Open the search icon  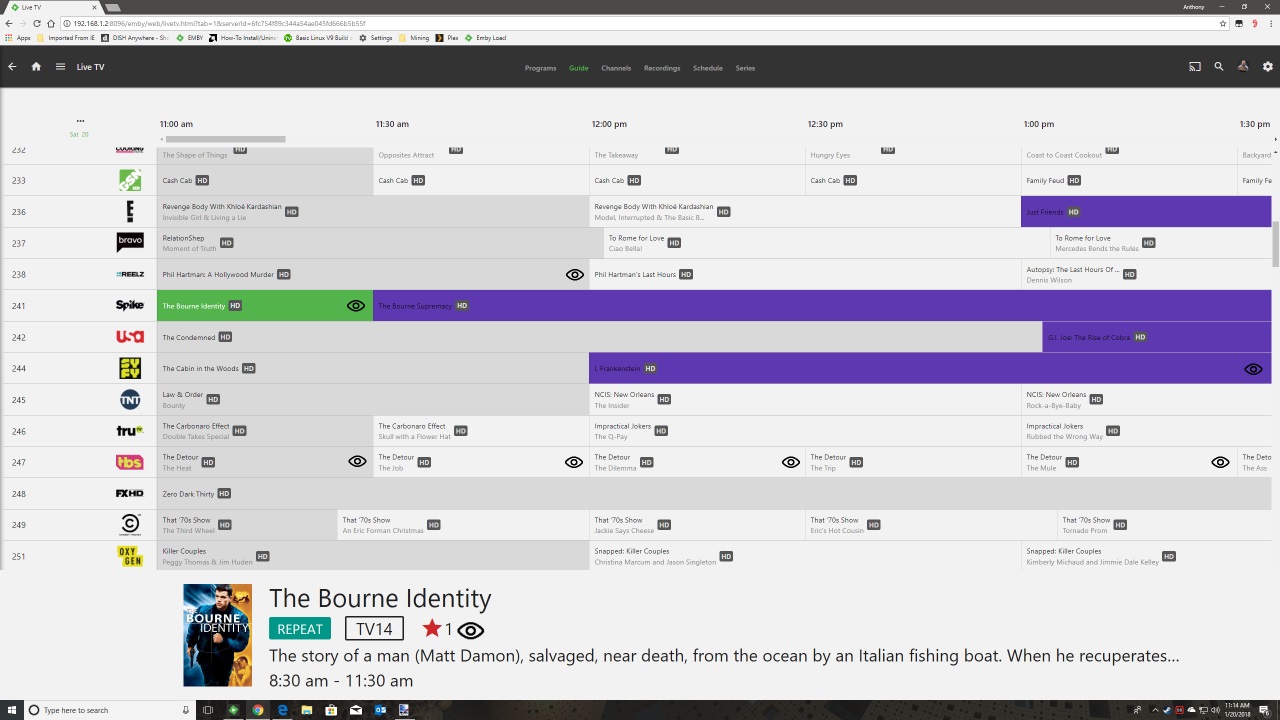[1219, 66]
